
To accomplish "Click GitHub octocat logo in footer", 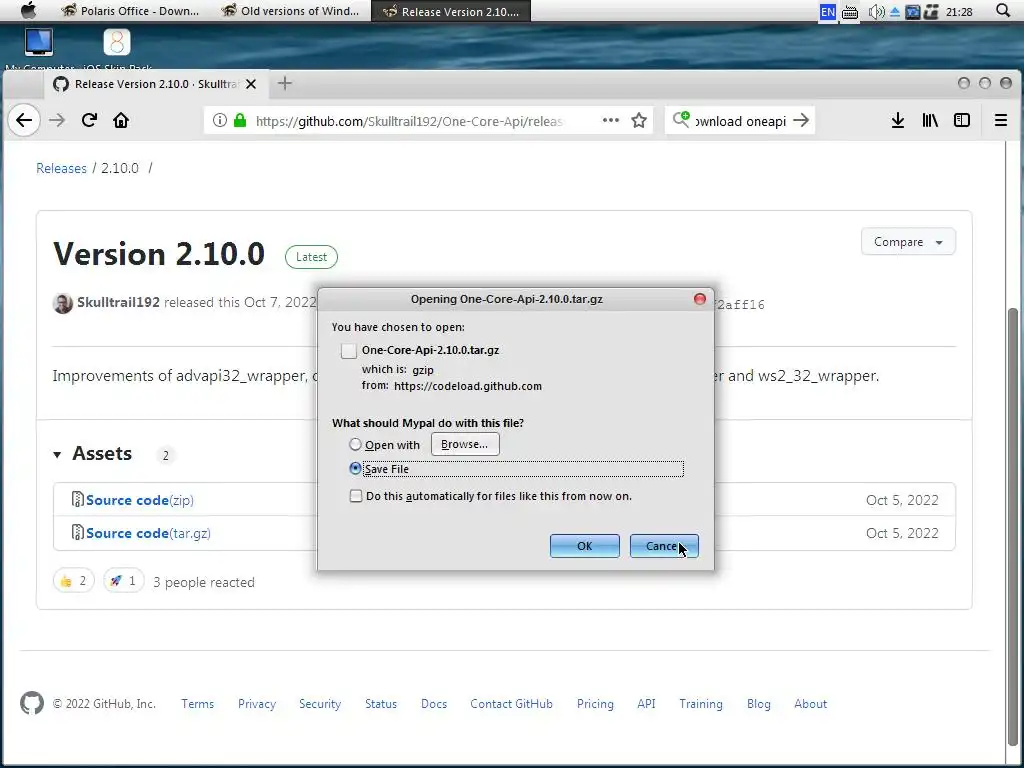I will (32, 703).
